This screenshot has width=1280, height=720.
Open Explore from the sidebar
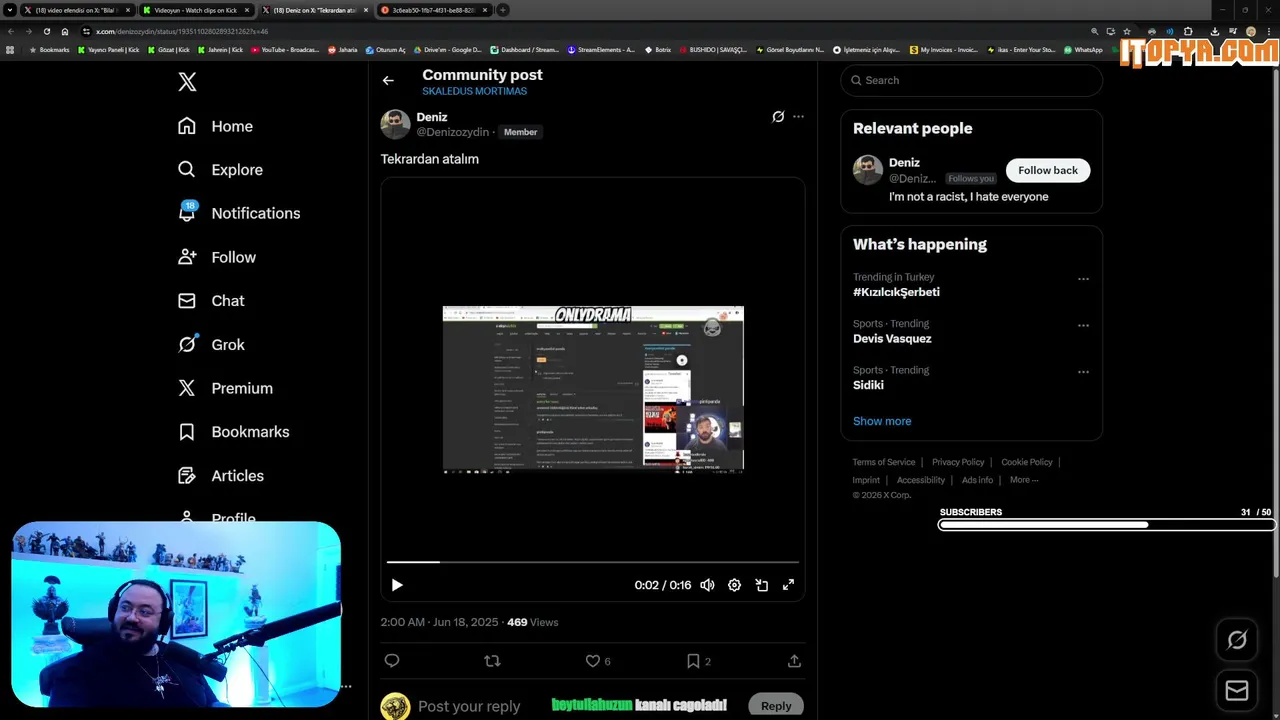pyautogui.click(x=220, y=170)
